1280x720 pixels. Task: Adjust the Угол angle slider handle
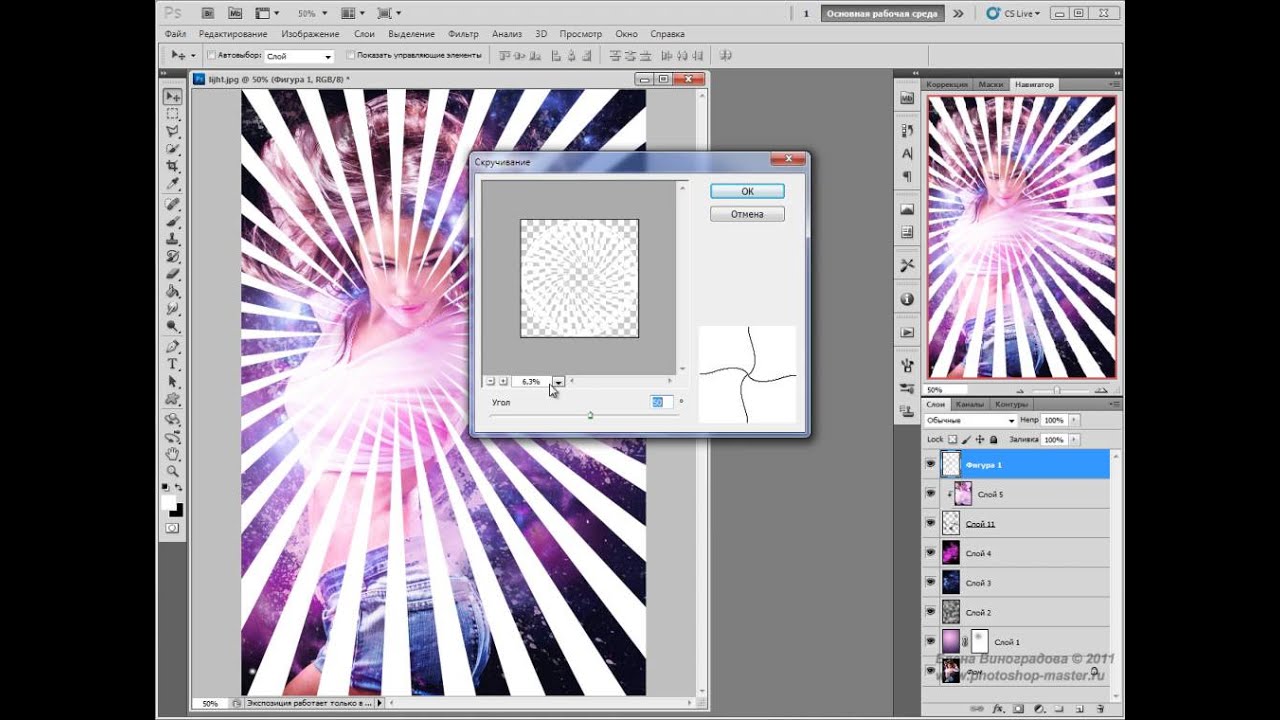[x=590, y=414]
